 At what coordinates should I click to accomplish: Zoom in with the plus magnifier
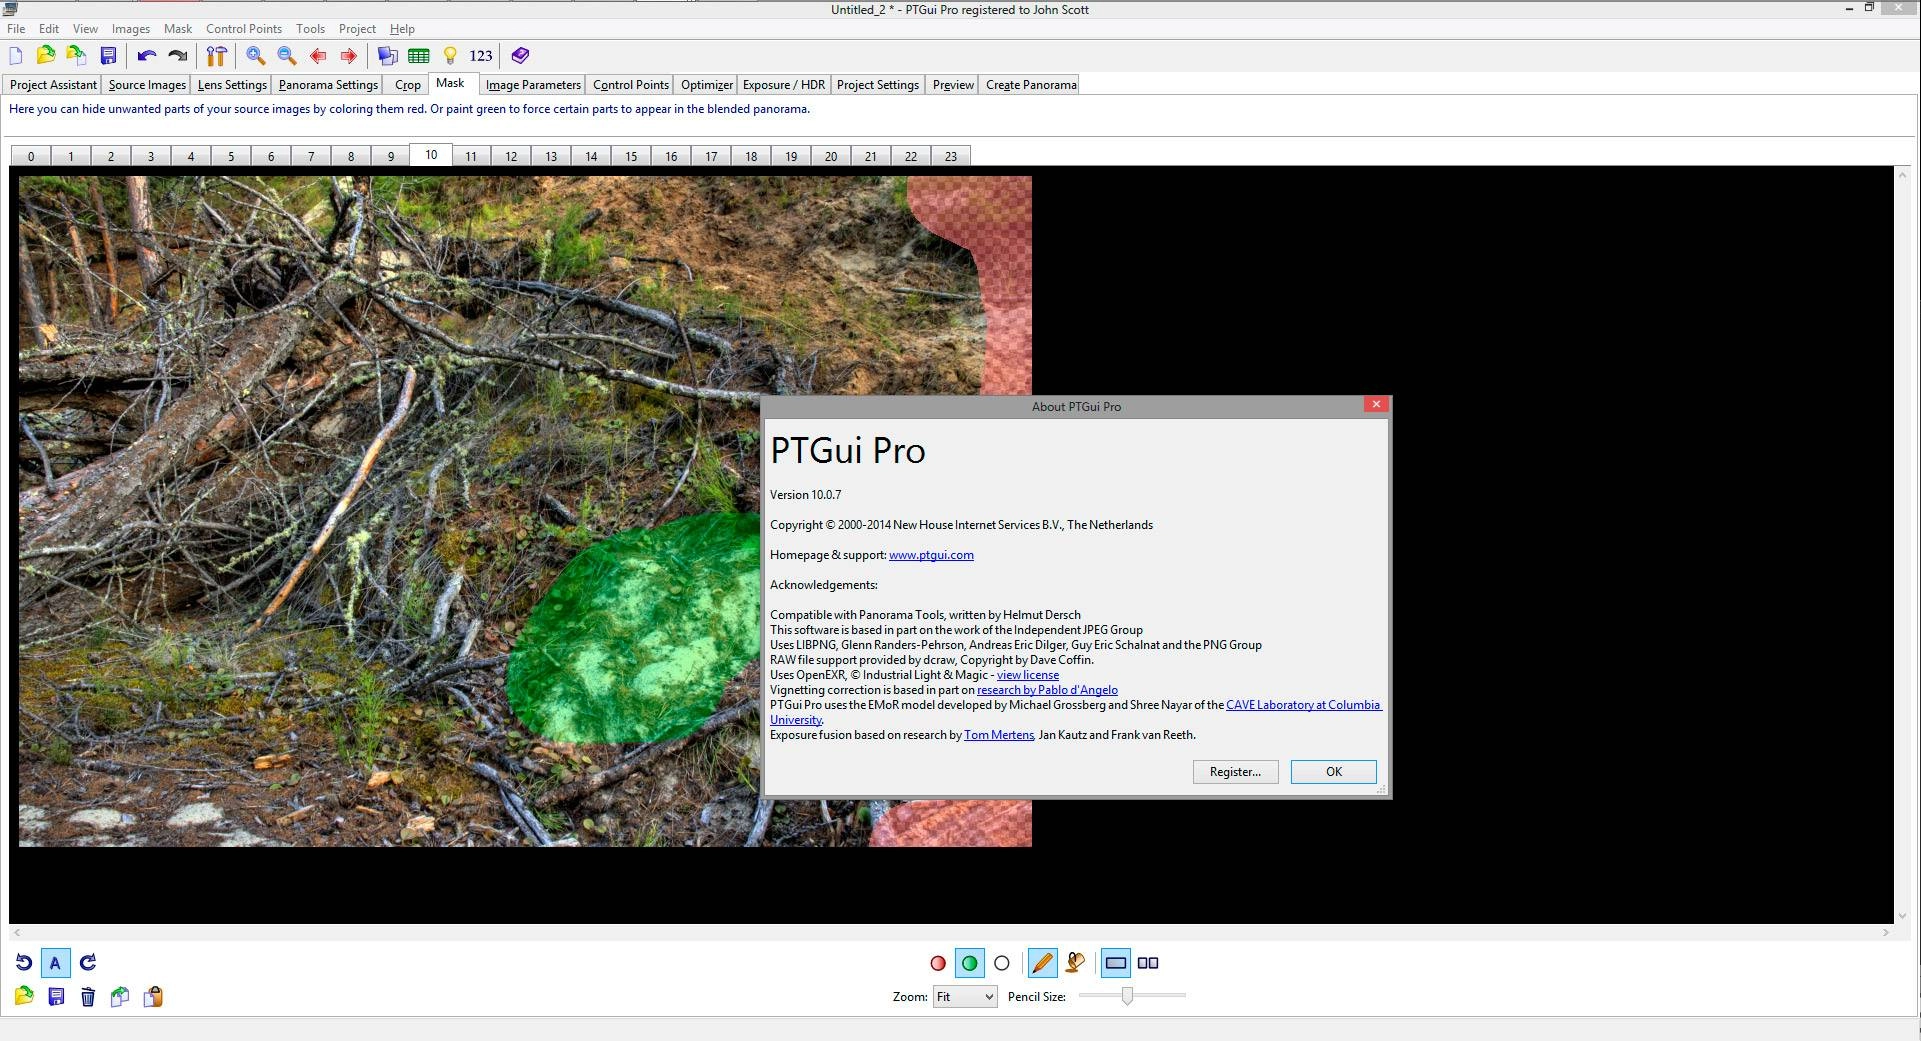[256, 56]
